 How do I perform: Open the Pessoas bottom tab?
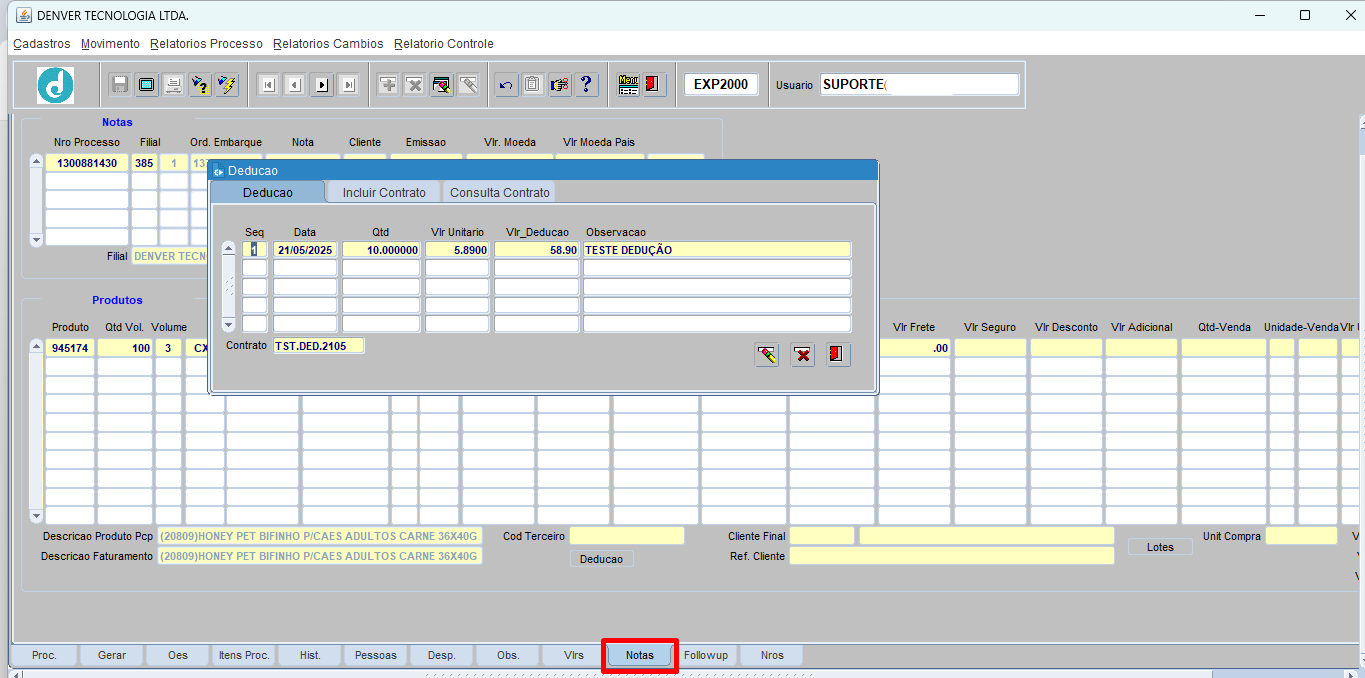[x=376, y=655]
